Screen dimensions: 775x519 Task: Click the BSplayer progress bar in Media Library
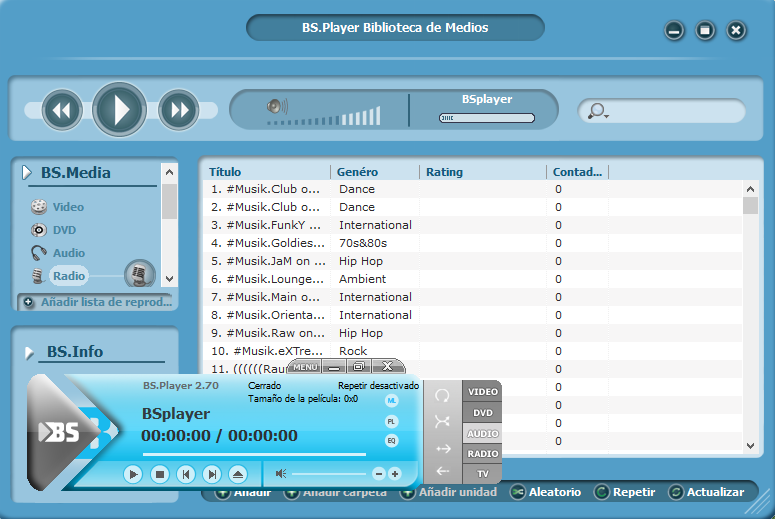point(487,118)
